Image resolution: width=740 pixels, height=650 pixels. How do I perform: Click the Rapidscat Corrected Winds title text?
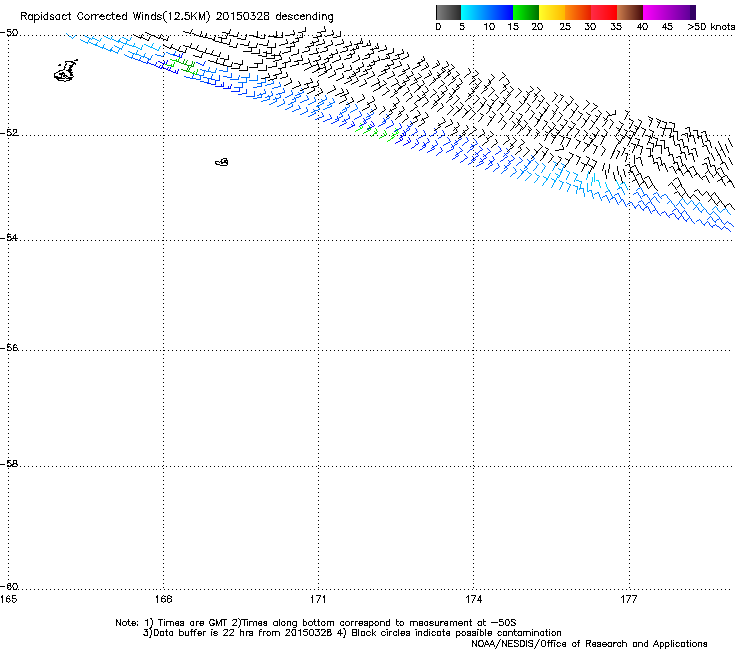point(177,17)
